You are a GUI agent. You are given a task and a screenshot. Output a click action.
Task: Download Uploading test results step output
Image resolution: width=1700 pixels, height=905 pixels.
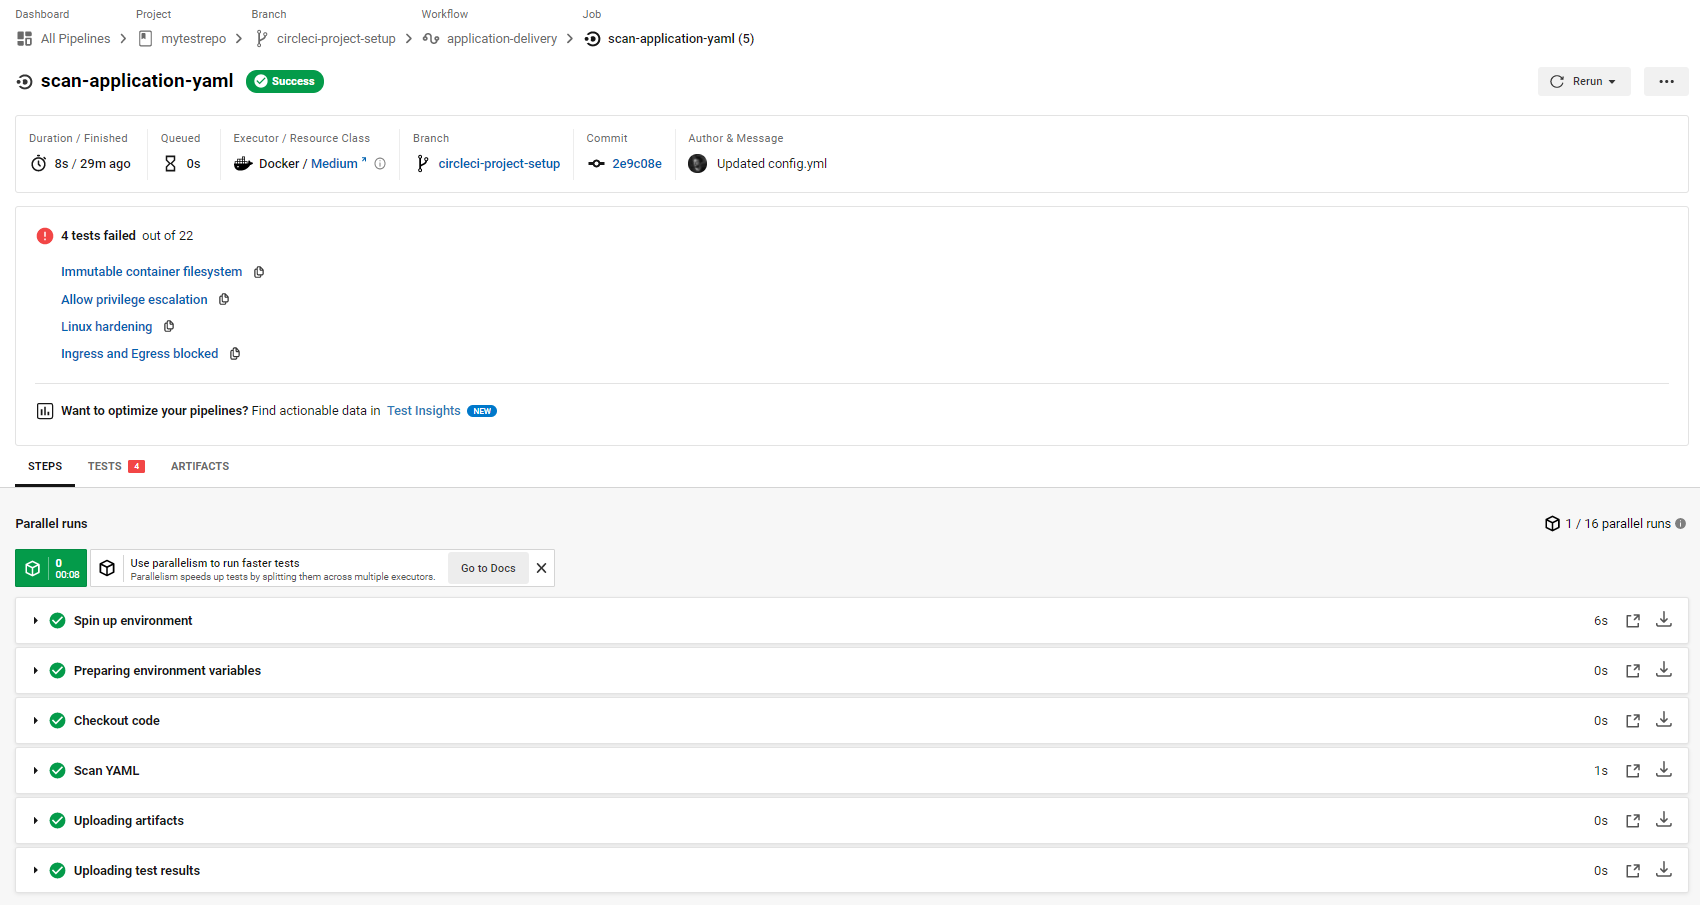pos(1664,870)
